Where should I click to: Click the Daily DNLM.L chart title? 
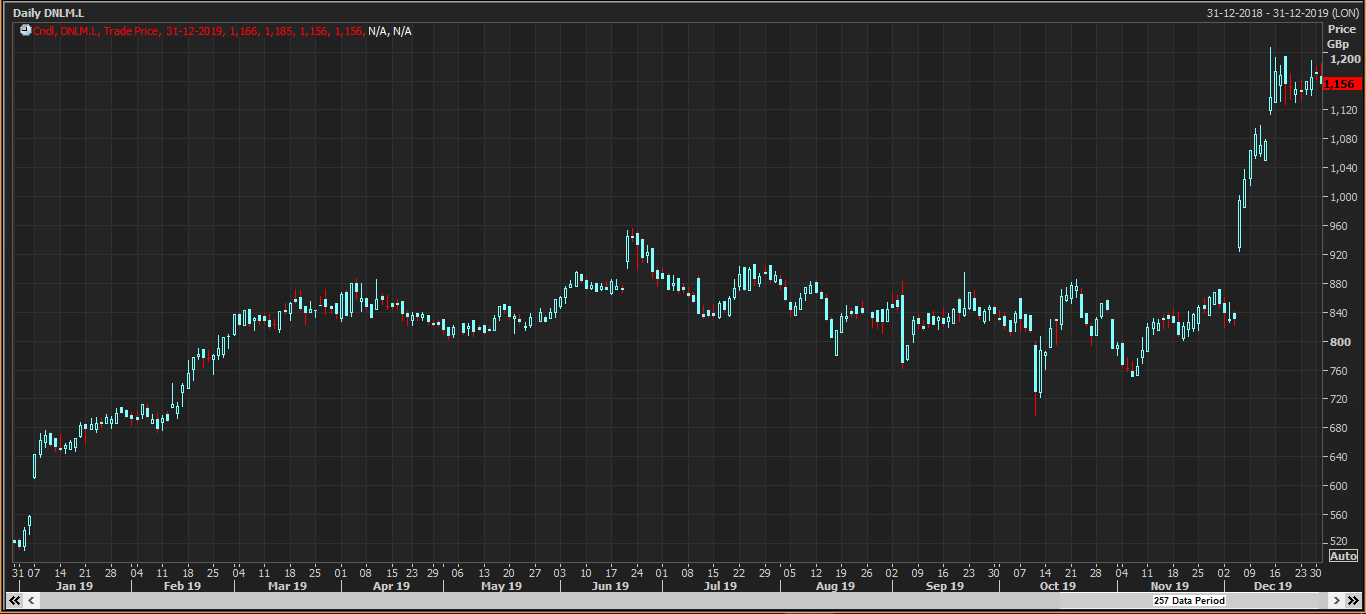tap(48, 13)
